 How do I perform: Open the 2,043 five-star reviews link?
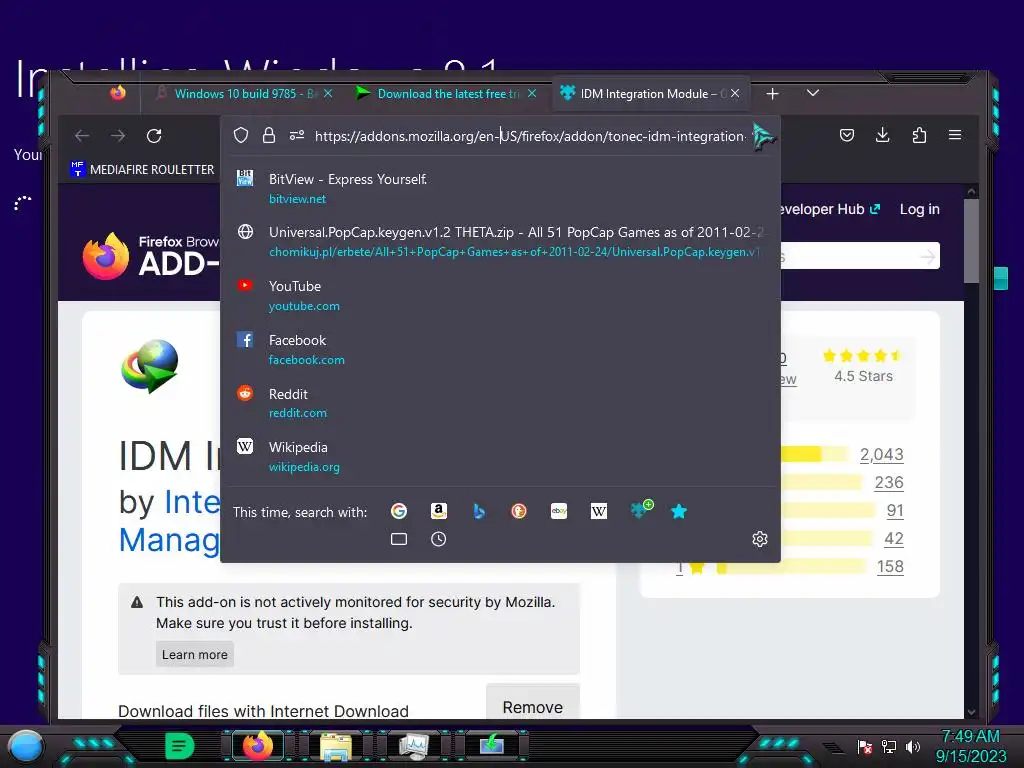pyautogui.click(x=881, y=455)
